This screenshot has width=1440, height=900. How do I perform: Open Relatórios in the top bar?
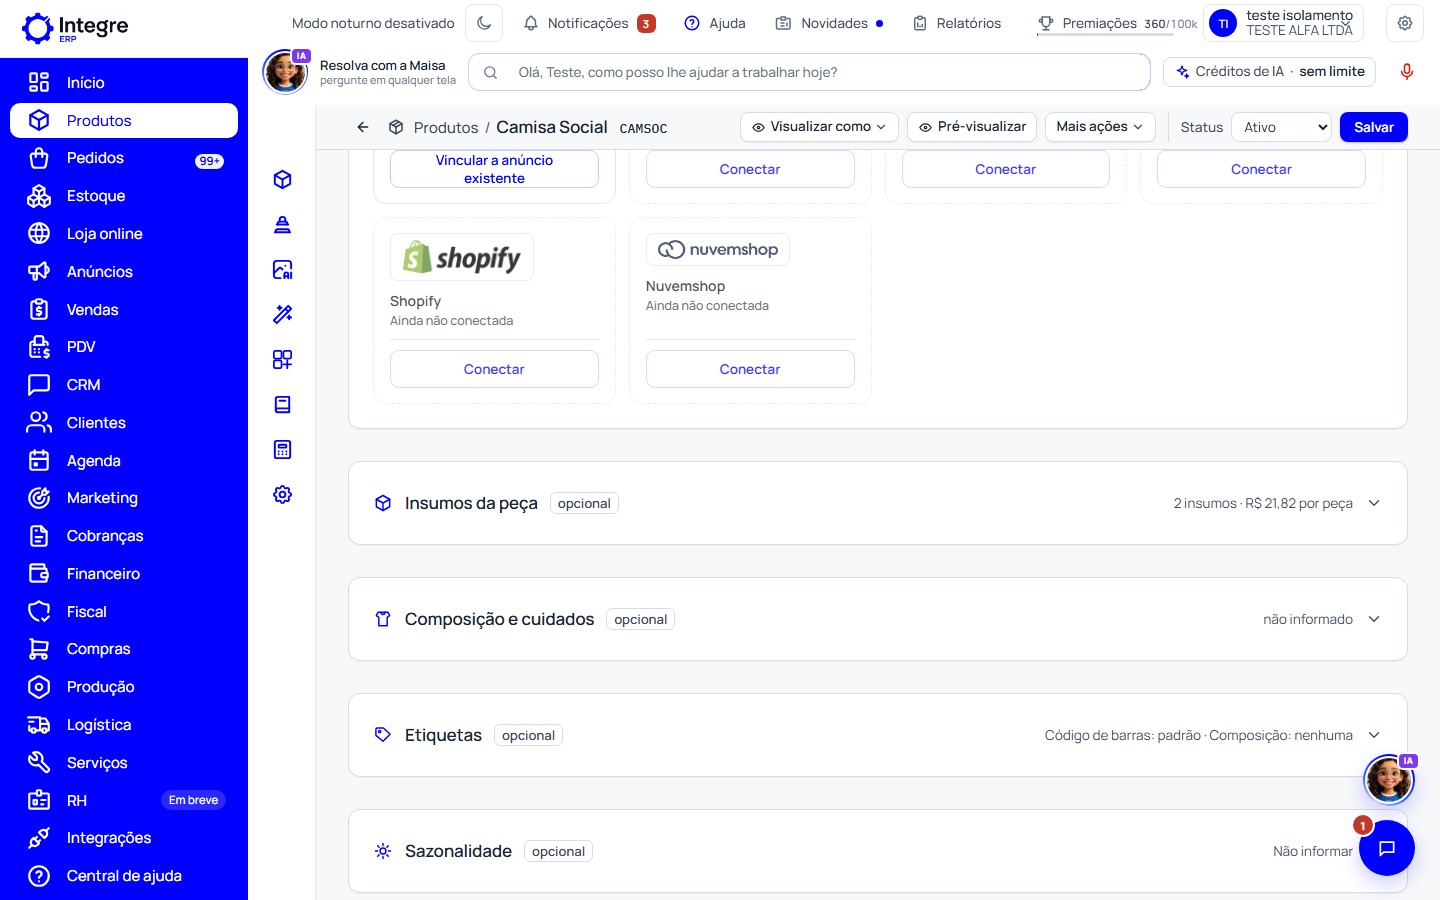pyautogui.click(x=957, y=23)
